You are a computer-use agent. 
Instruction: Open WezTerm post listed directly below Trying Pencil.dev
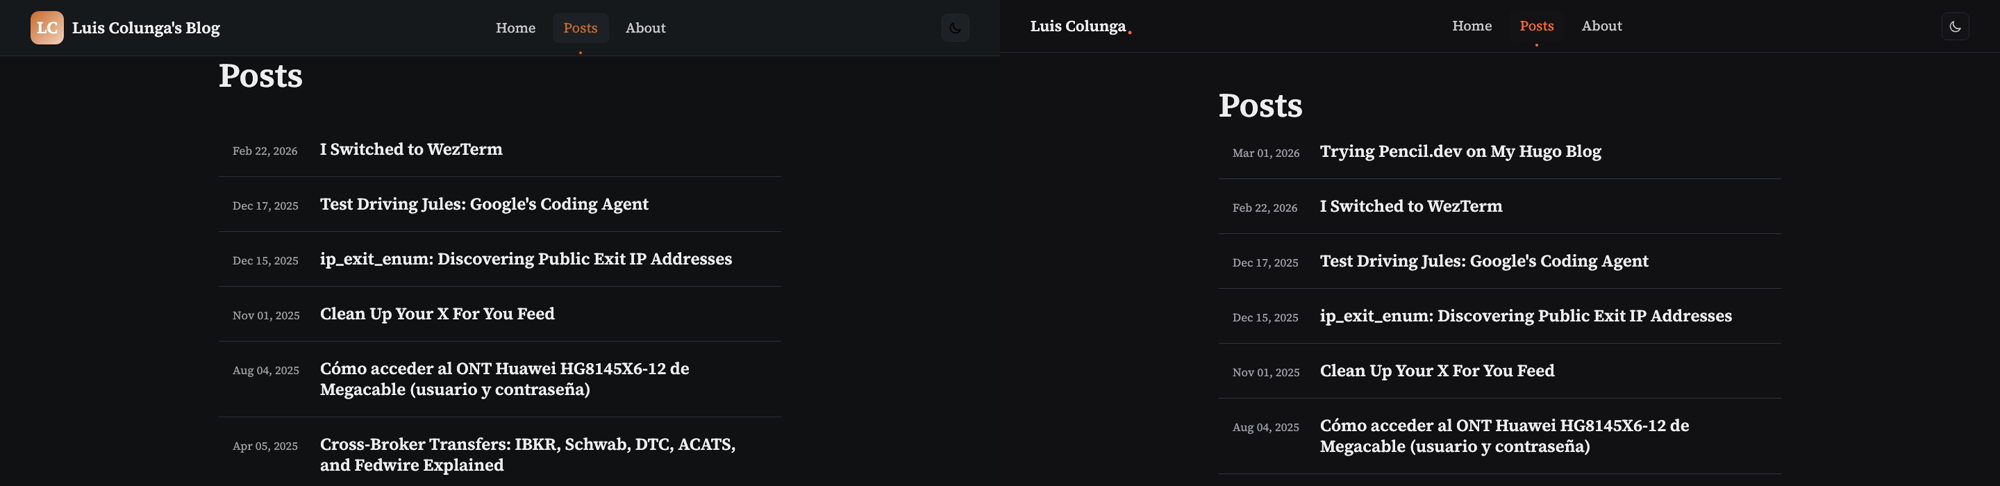click(1410, 207)
